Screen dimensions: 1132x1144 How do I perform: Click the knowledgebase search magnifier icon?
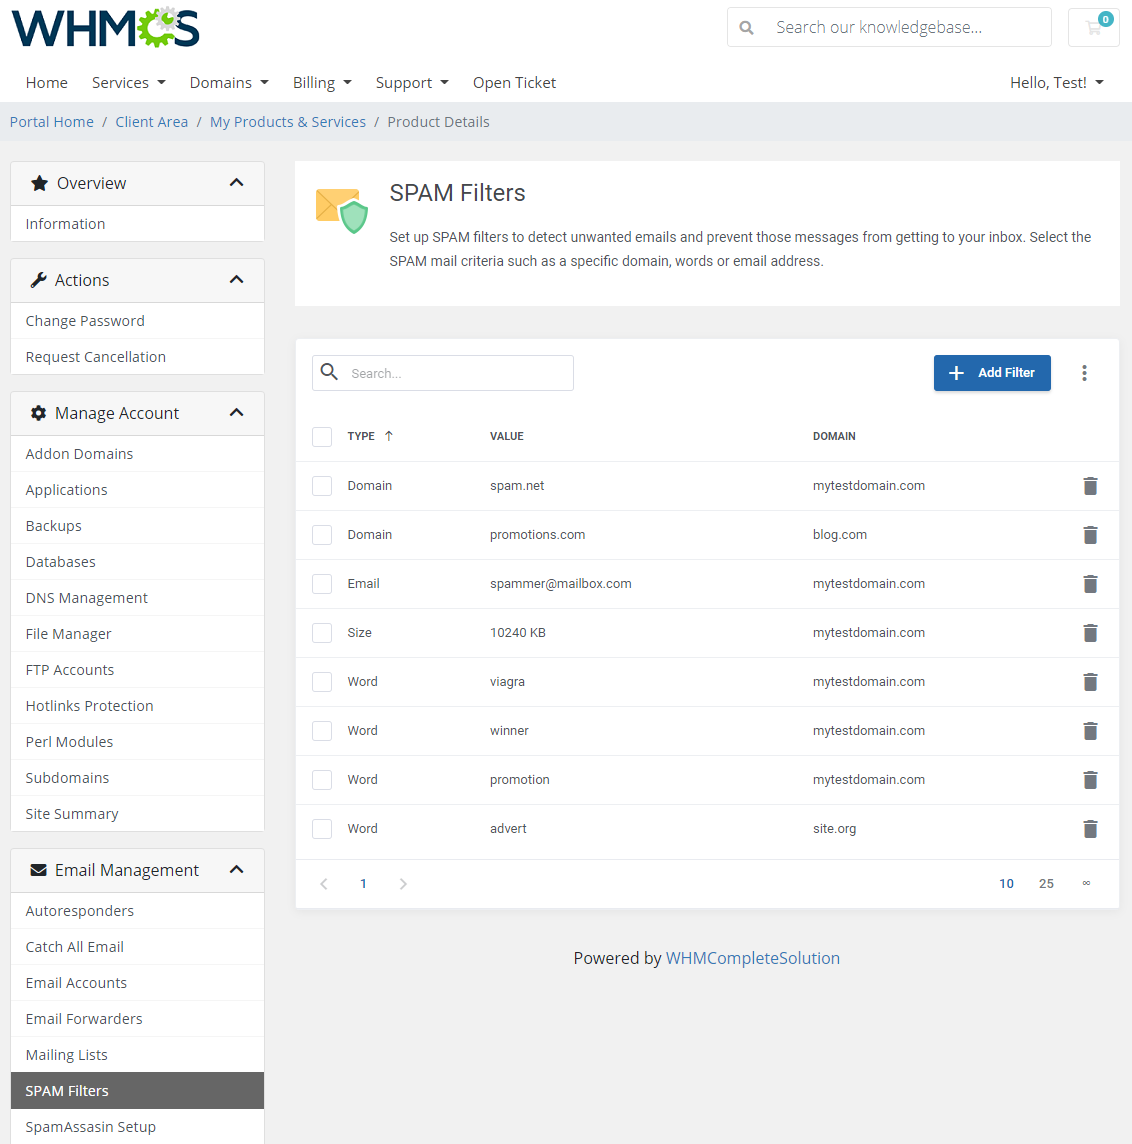pos(746,28)
